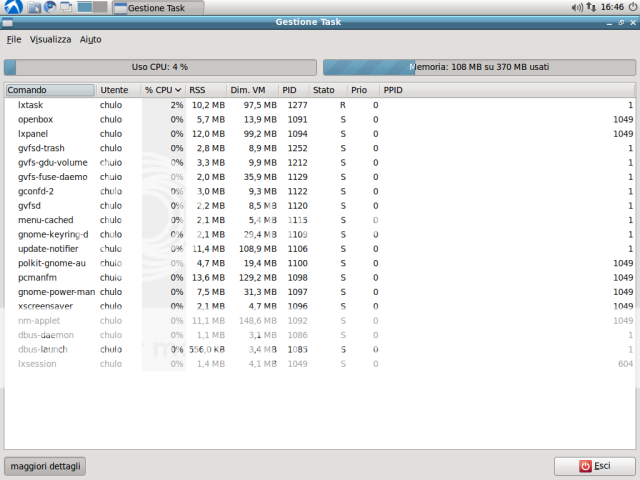Viewport: 640px width, 480px height.
Task: Sort by the Prio column header
Action: click(x=363, y=90)
